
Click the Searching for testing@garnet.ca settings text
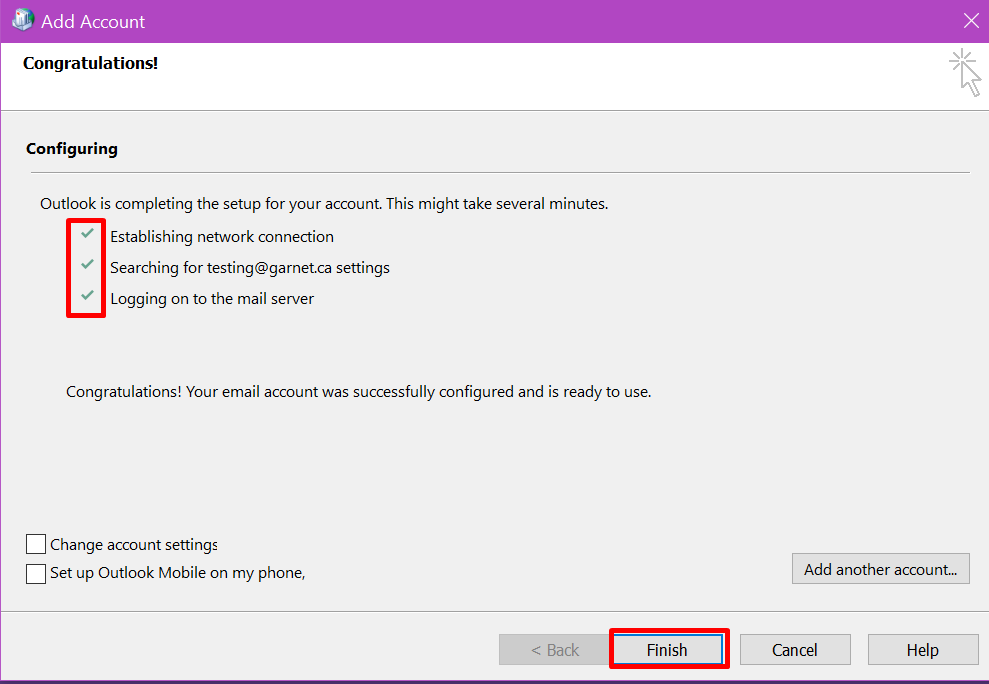tap(250, 268)
